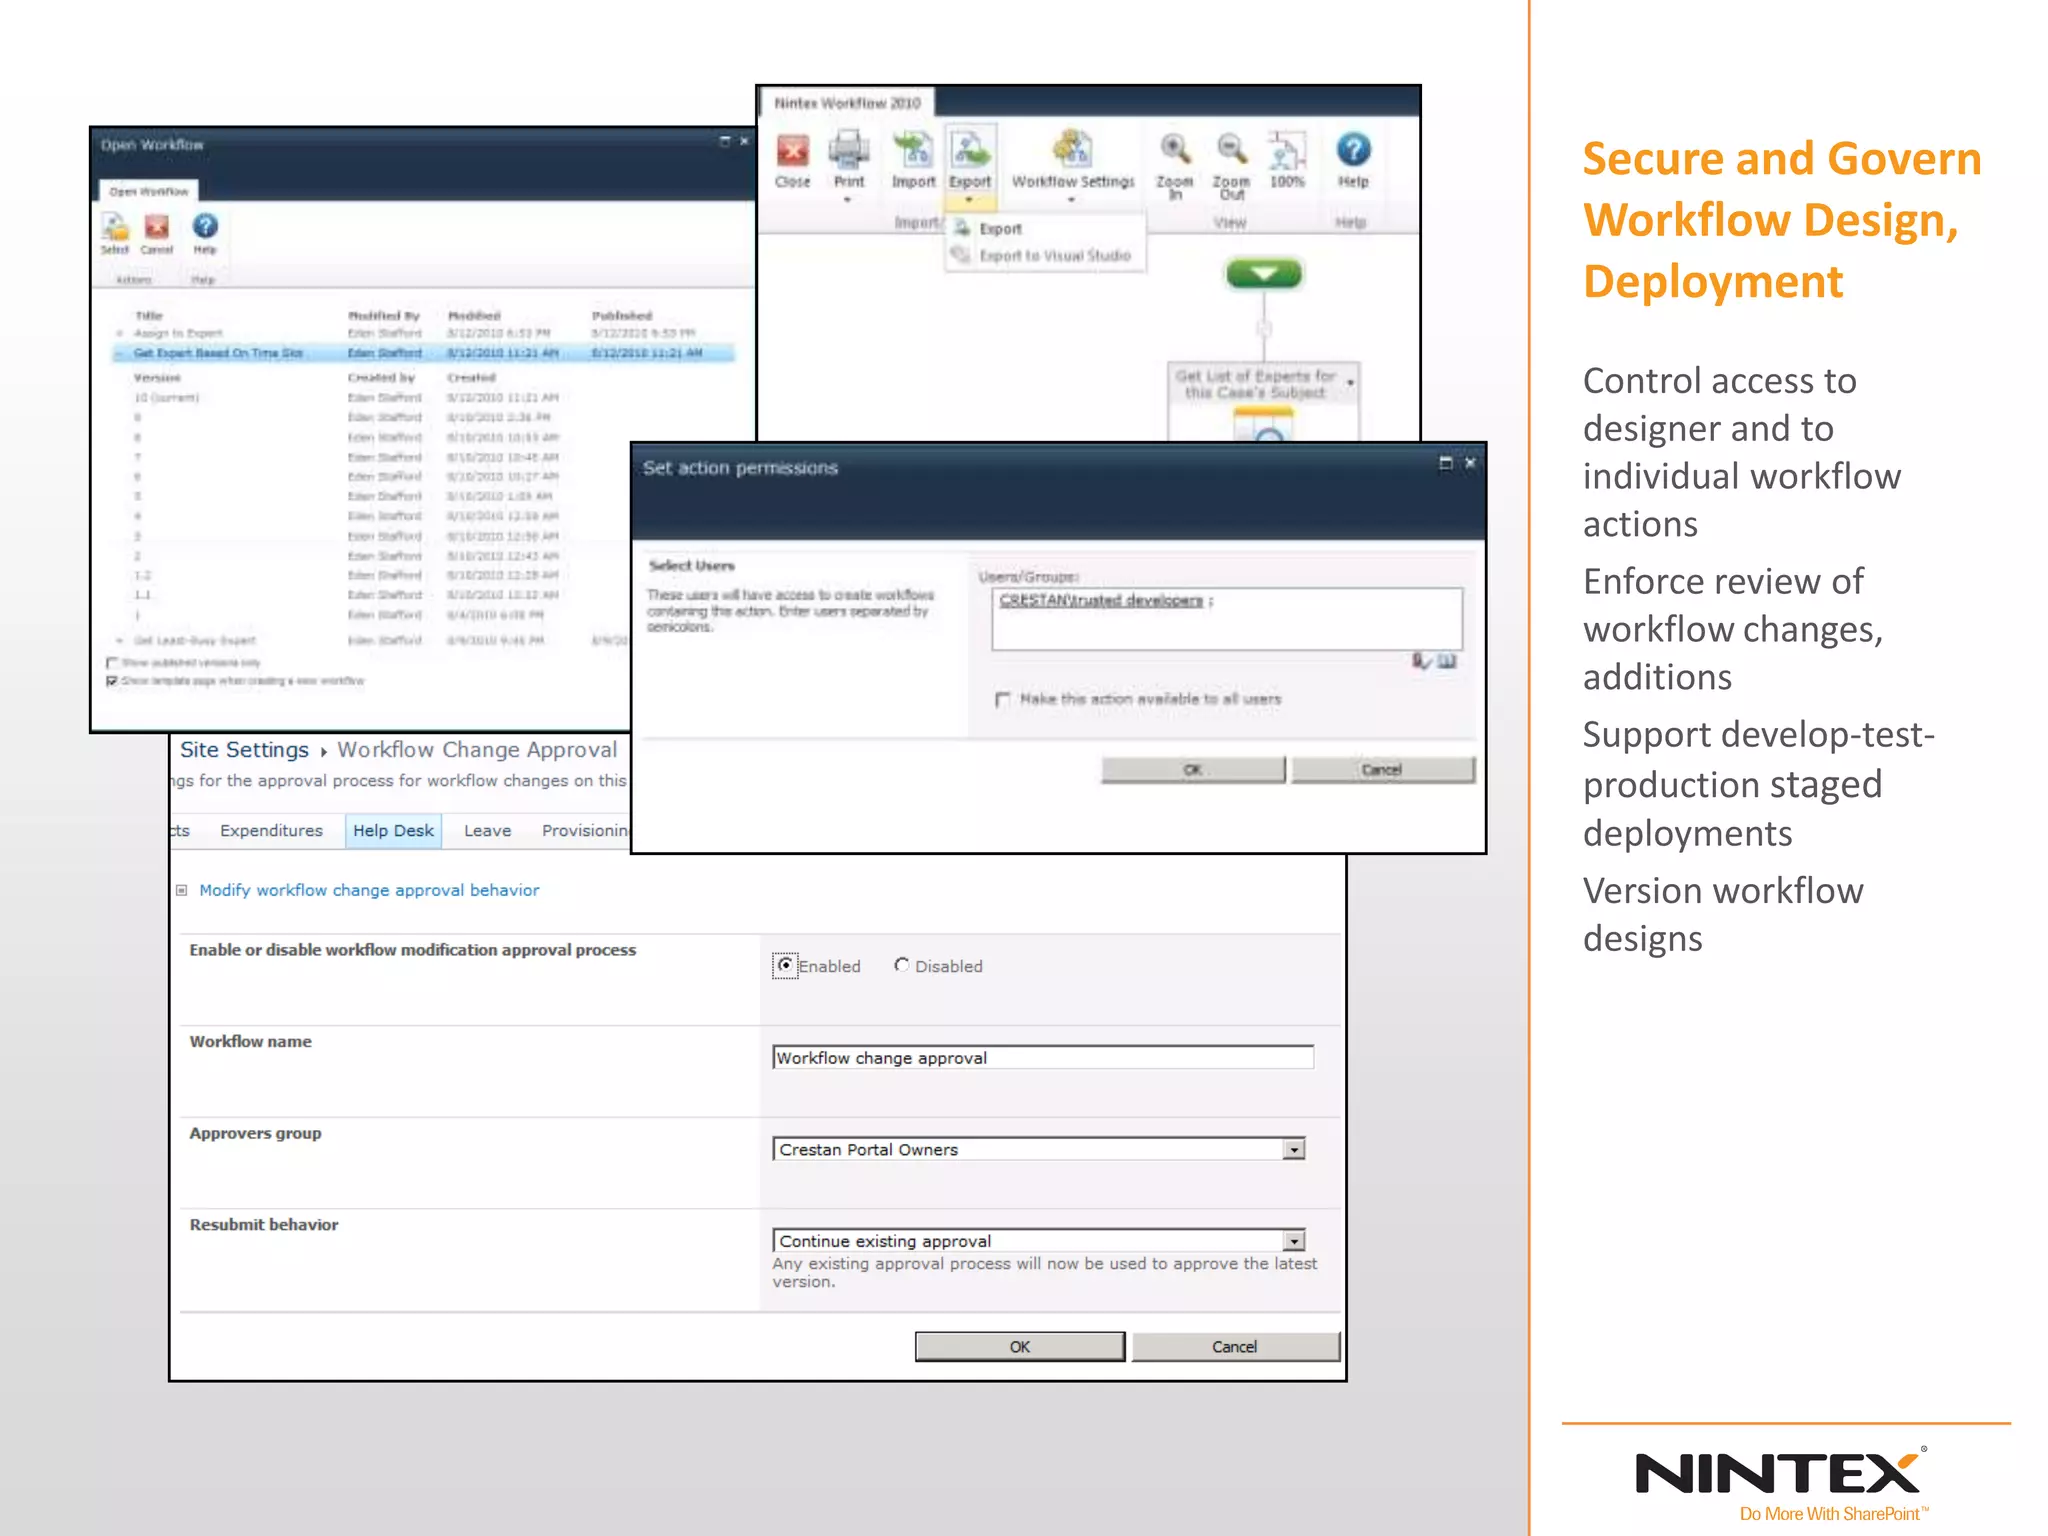The image size is (2048, 1536).
Task: Click the Export menu entry icon
Action: [962, 228]
